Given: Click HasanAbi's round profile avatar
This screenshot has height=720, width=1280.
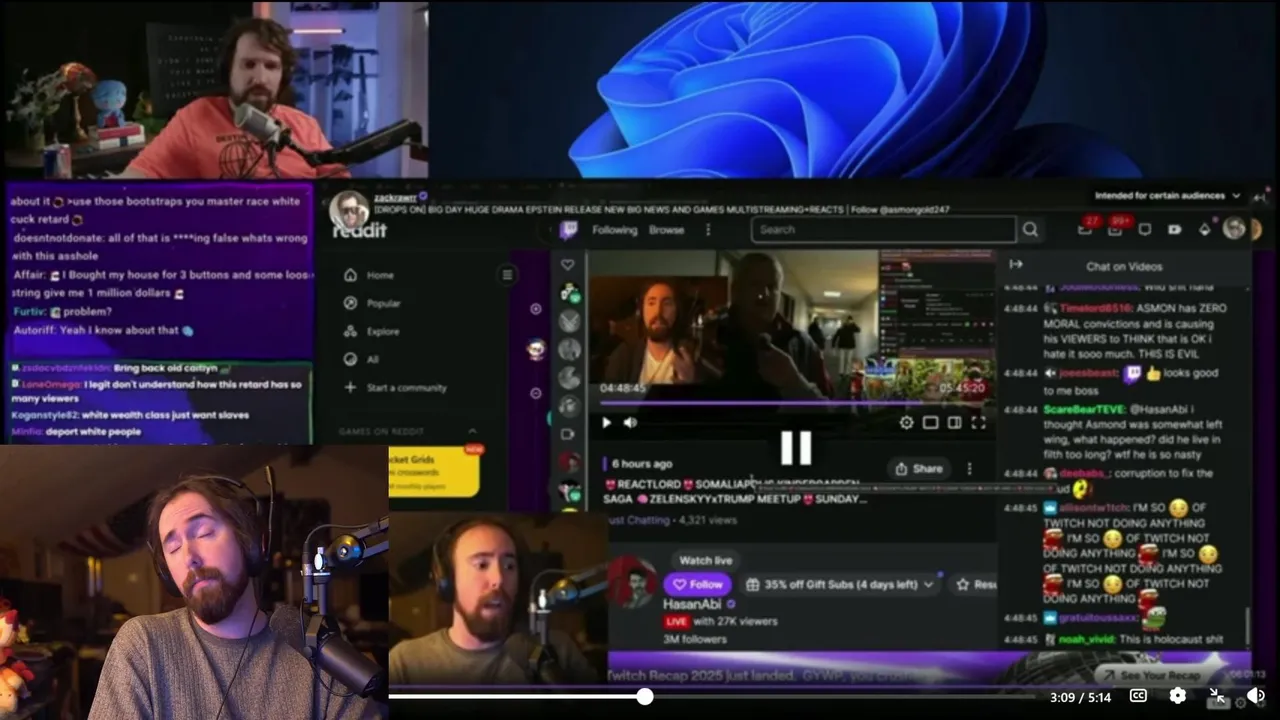Looking at the screenshot, I should (633, 583).
